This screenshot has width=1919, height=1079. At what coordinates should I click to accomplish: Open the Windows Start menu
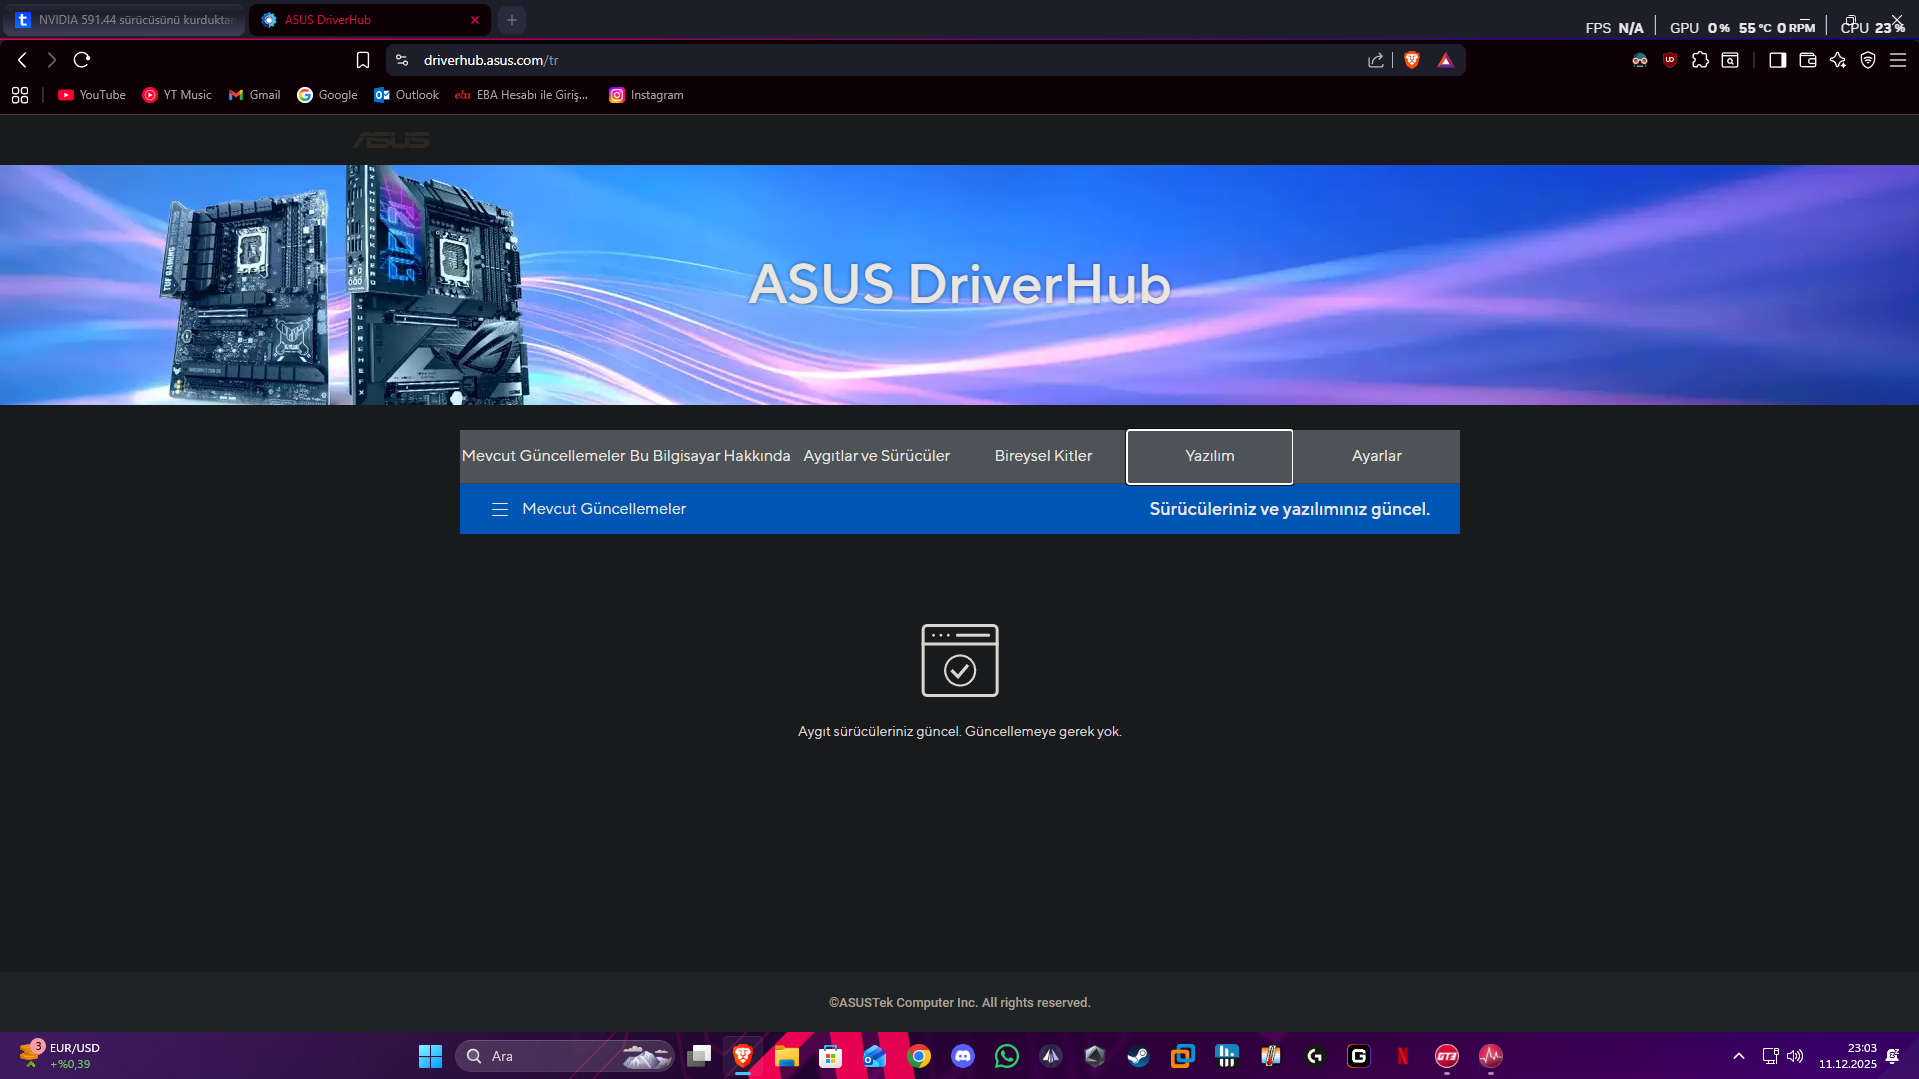click(x=431, y=1056)
